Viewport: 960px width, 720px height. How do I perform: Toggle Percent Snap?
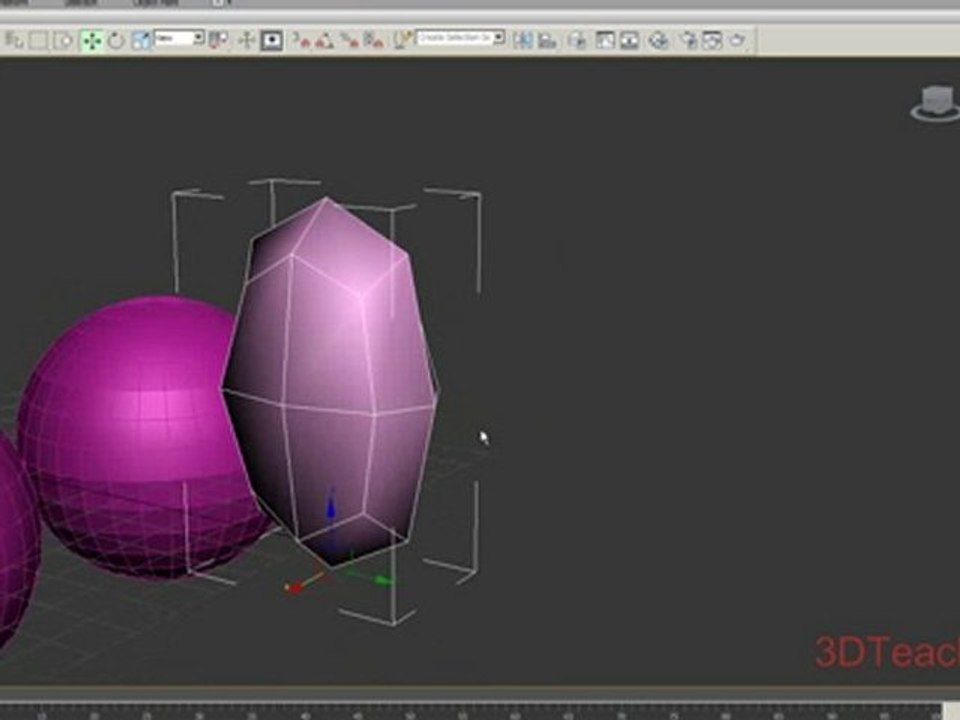349,40
